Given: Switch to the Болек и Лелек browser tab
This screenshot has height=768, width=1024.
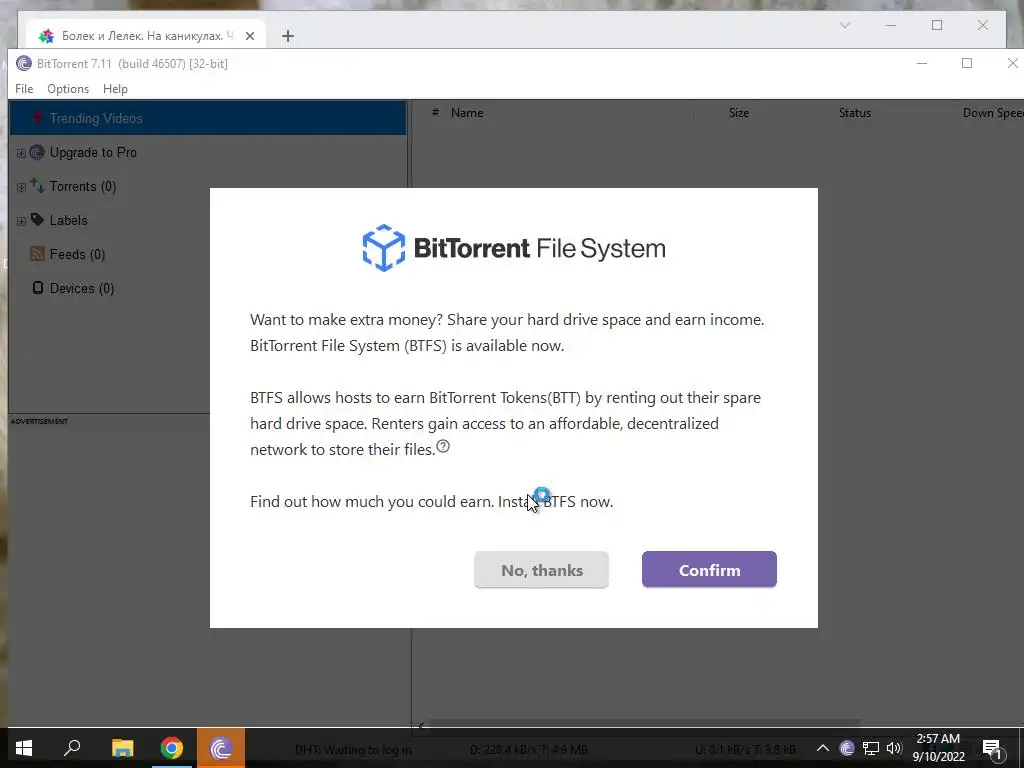Looking at the screenshot, I should coord(146,35).
